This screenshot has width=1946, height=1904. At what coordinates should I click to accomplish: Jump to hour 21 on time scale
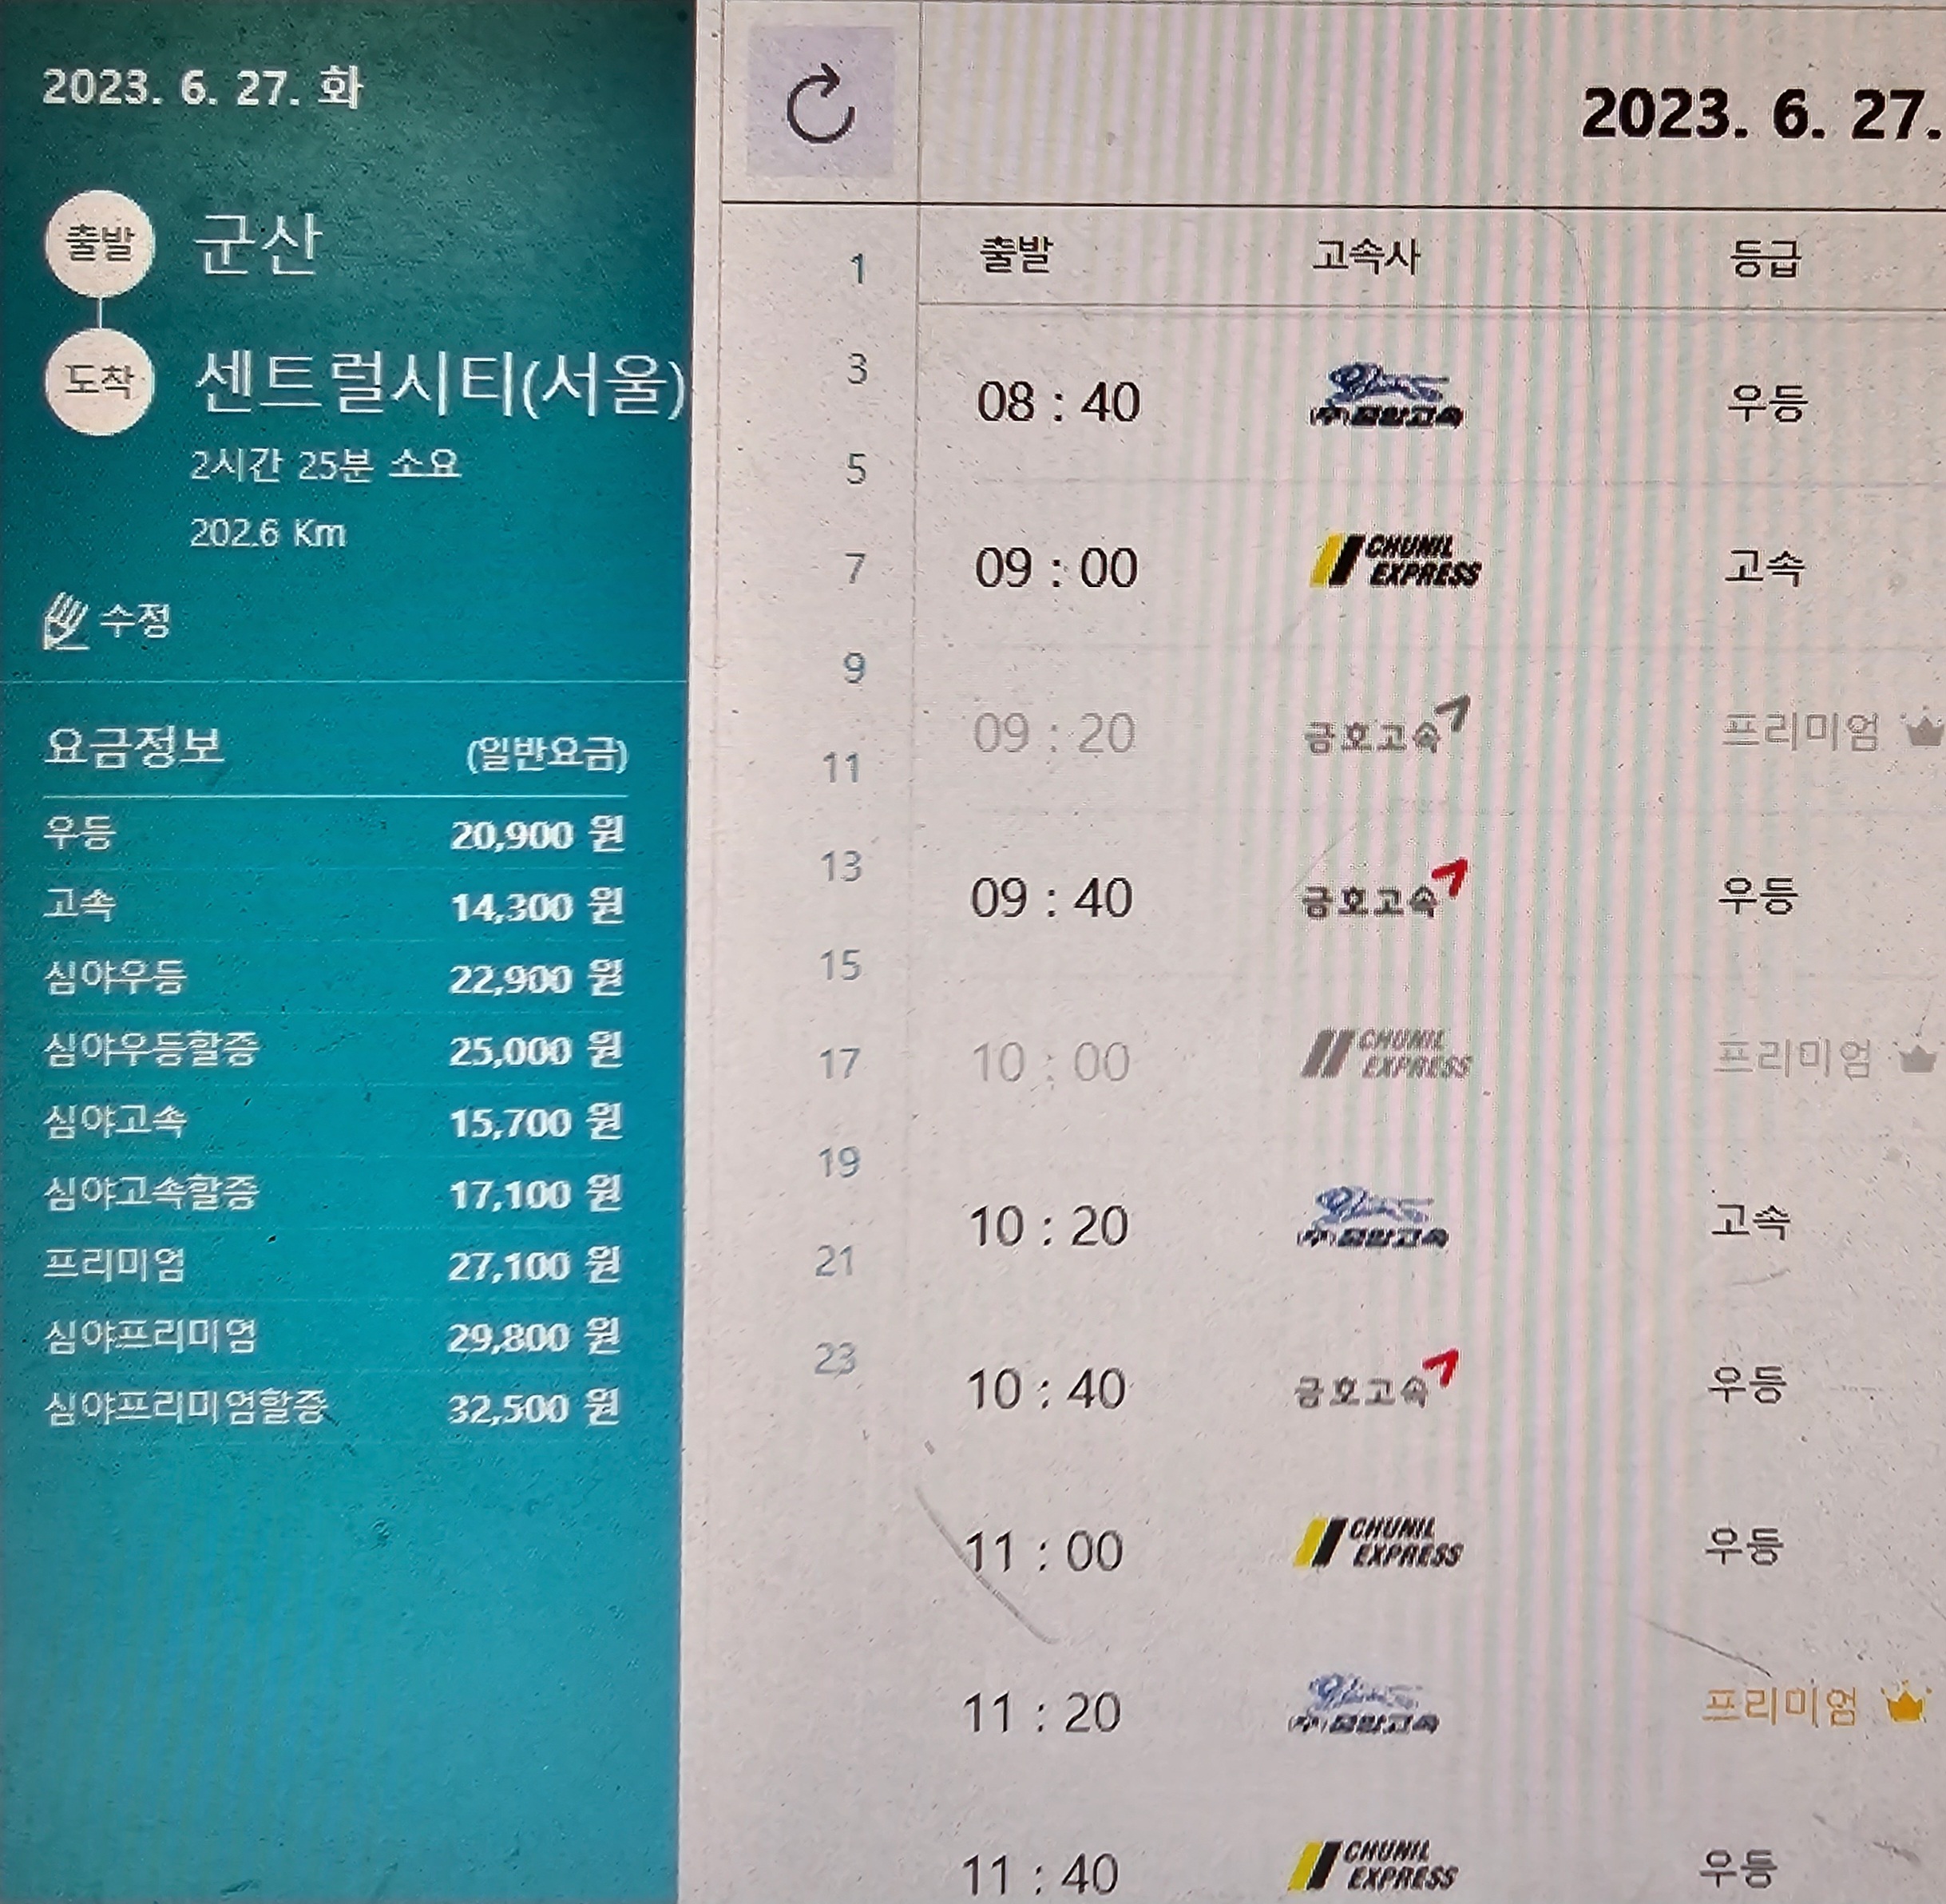coord(834,1261)
